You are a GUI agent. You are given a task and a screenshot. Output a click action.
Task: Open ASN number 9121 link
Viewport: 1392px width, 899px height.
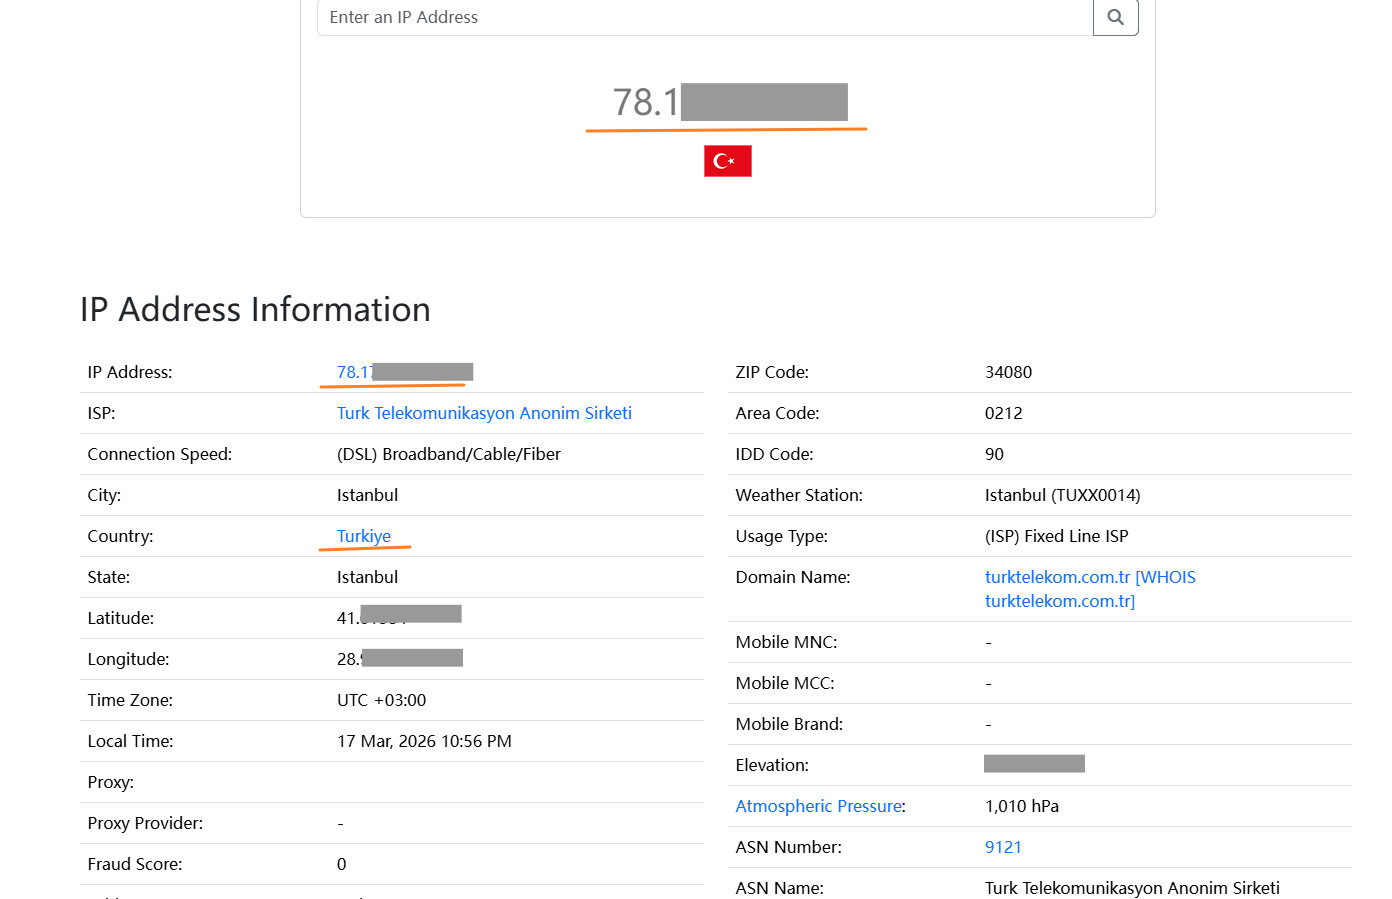[x=1003, y=847]
